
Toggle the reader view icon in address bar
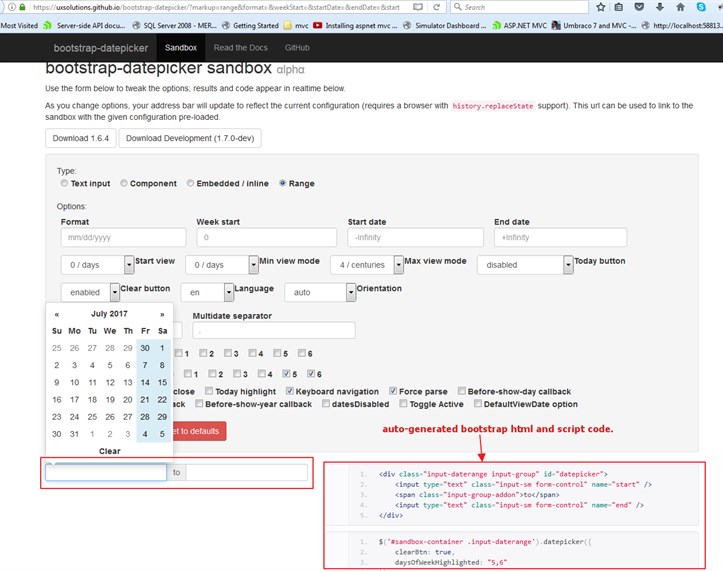(418, 7)
